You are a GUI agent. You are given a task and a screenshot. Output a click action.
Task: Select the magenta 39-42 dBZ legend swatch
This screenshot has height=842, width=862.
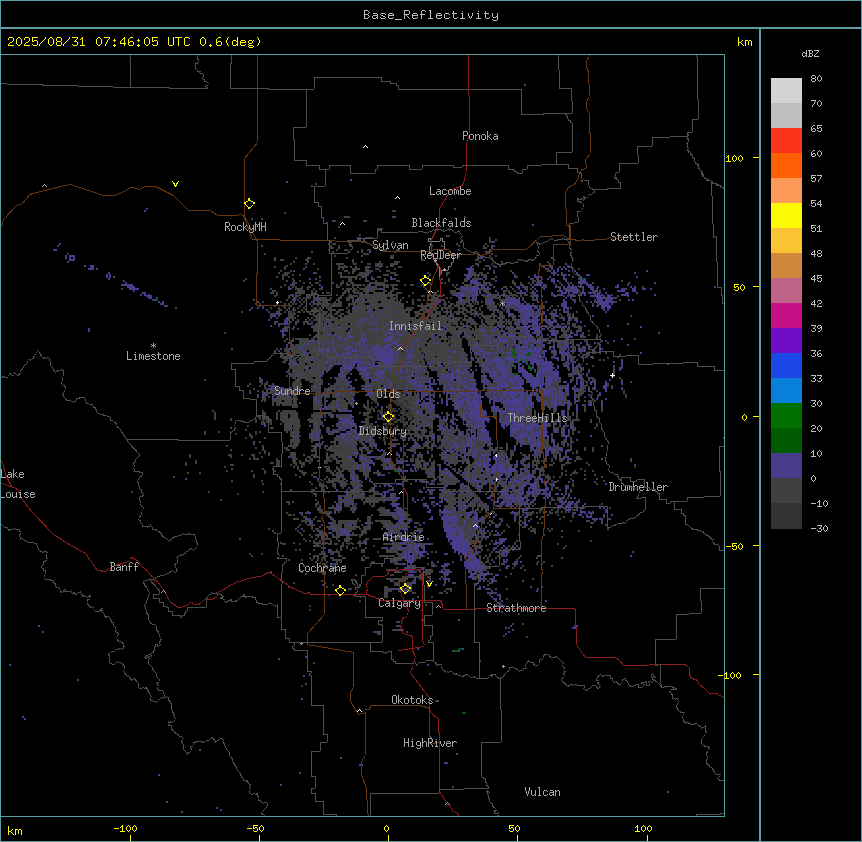click(x=786, y=315)
